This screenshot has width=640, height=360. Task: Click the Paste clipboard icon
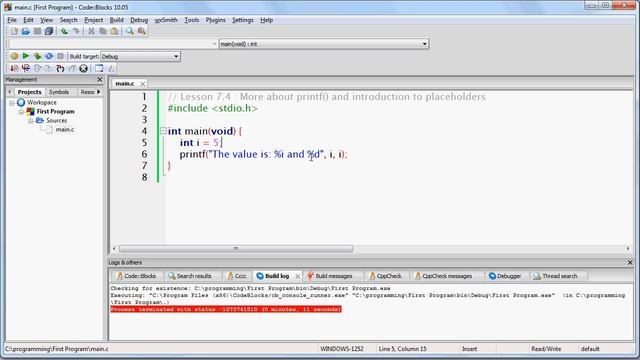(x=115, y=31)
